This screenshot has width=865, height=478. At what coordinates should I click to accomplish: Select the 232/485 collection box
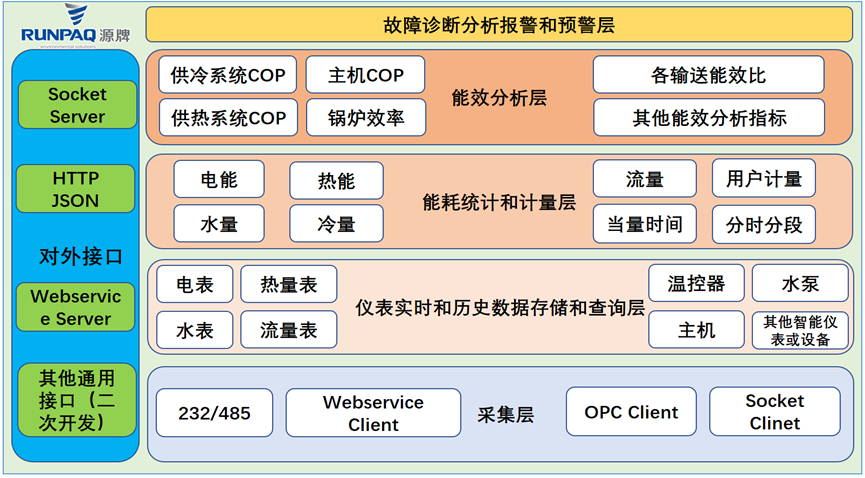click(x=214, y=413)
